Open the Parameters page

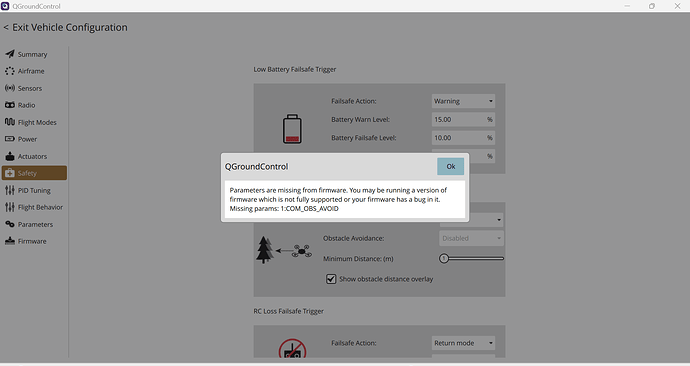[34, 224]
